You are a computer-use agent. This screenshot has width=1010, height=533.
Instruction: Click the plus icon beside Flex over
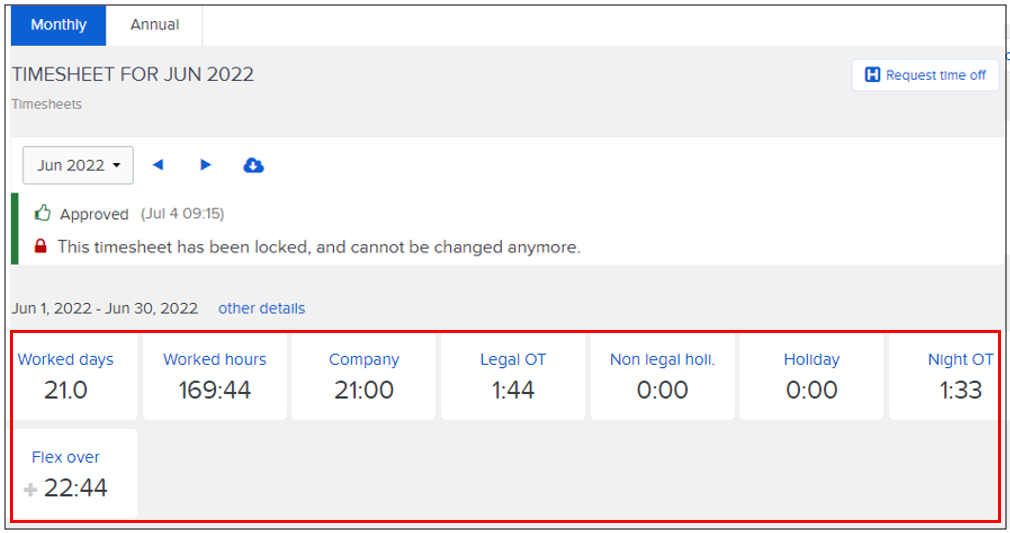30,489
